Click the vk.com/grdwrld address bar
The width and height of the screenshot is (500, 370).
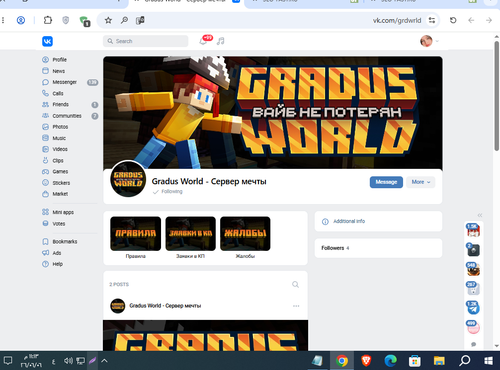tap(397, 20)
